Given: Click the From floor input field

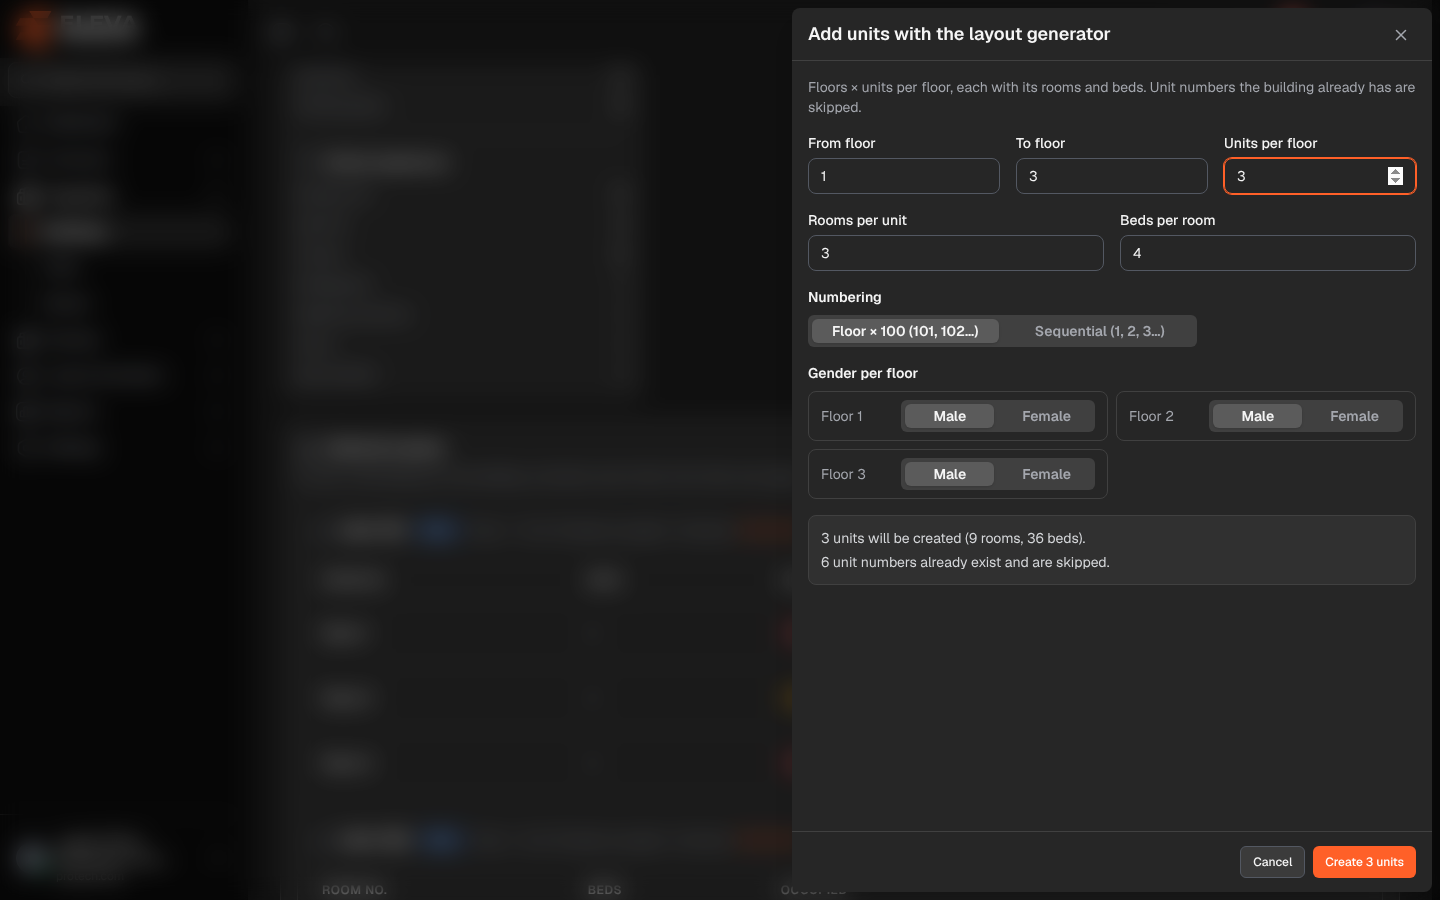Looking at the screenshot, I should point(904,176).
